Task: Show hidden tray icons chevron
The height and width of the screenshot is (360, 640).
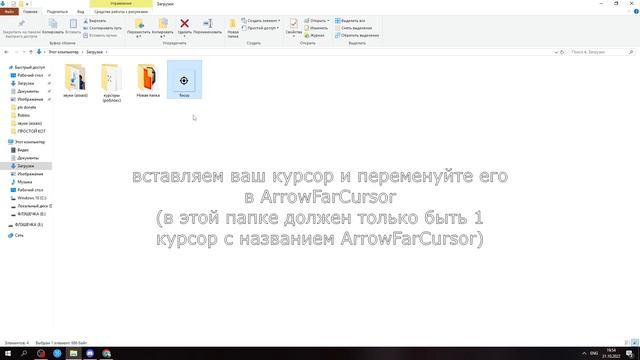Action: 584,353
